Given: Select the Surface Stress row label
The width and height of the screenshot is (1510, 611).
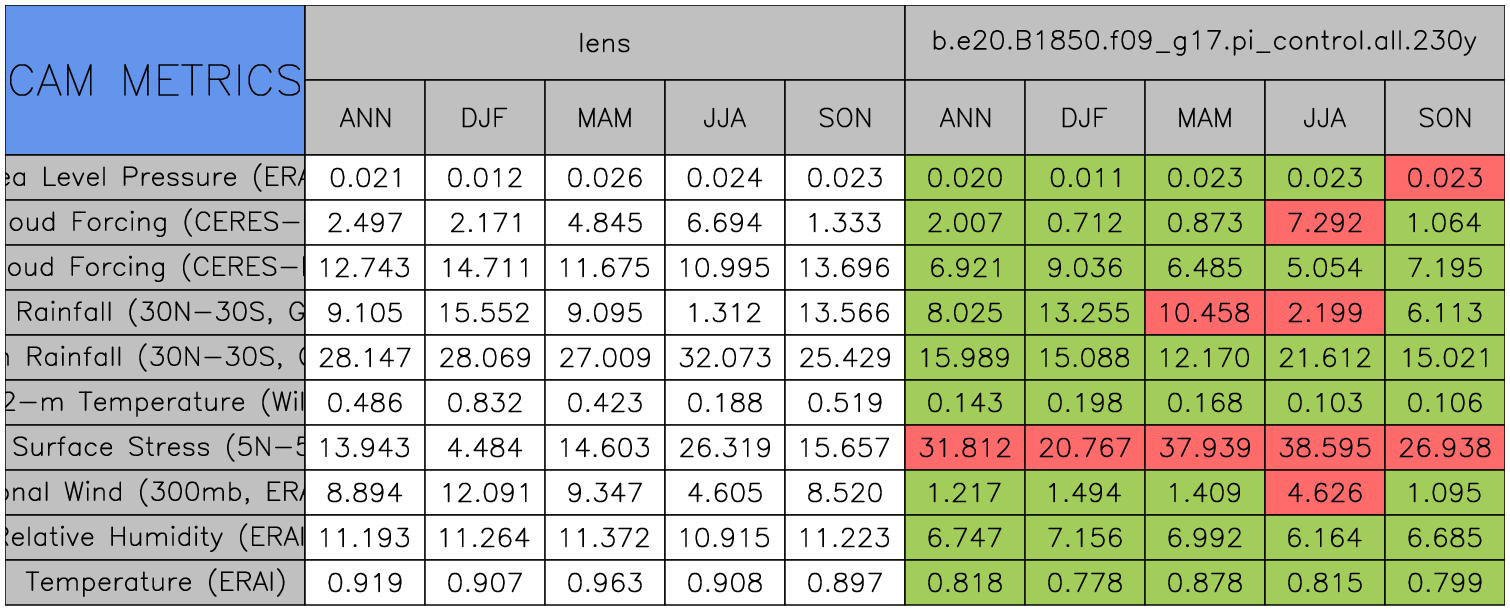Looking at the screenshot, I should (x=155, y=448).
